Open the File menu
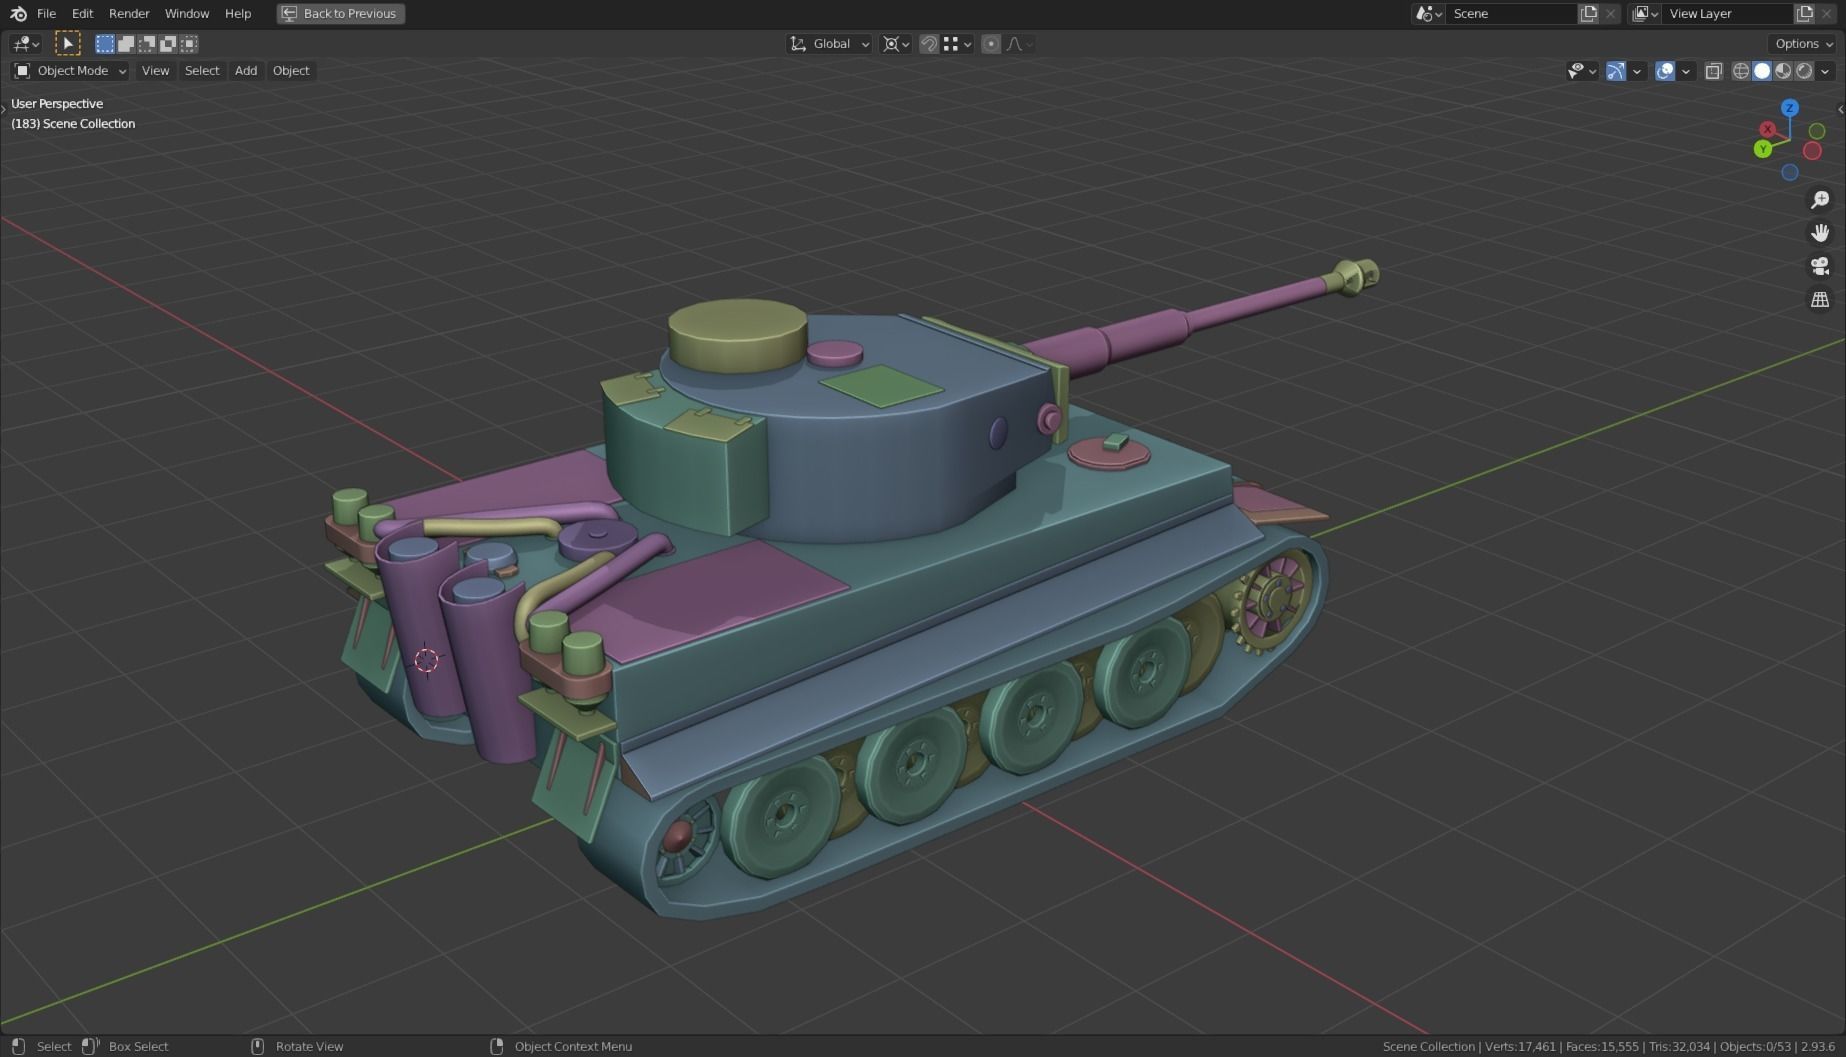The height and width of the screenshot is (1057, 1846). pos(46,14)
